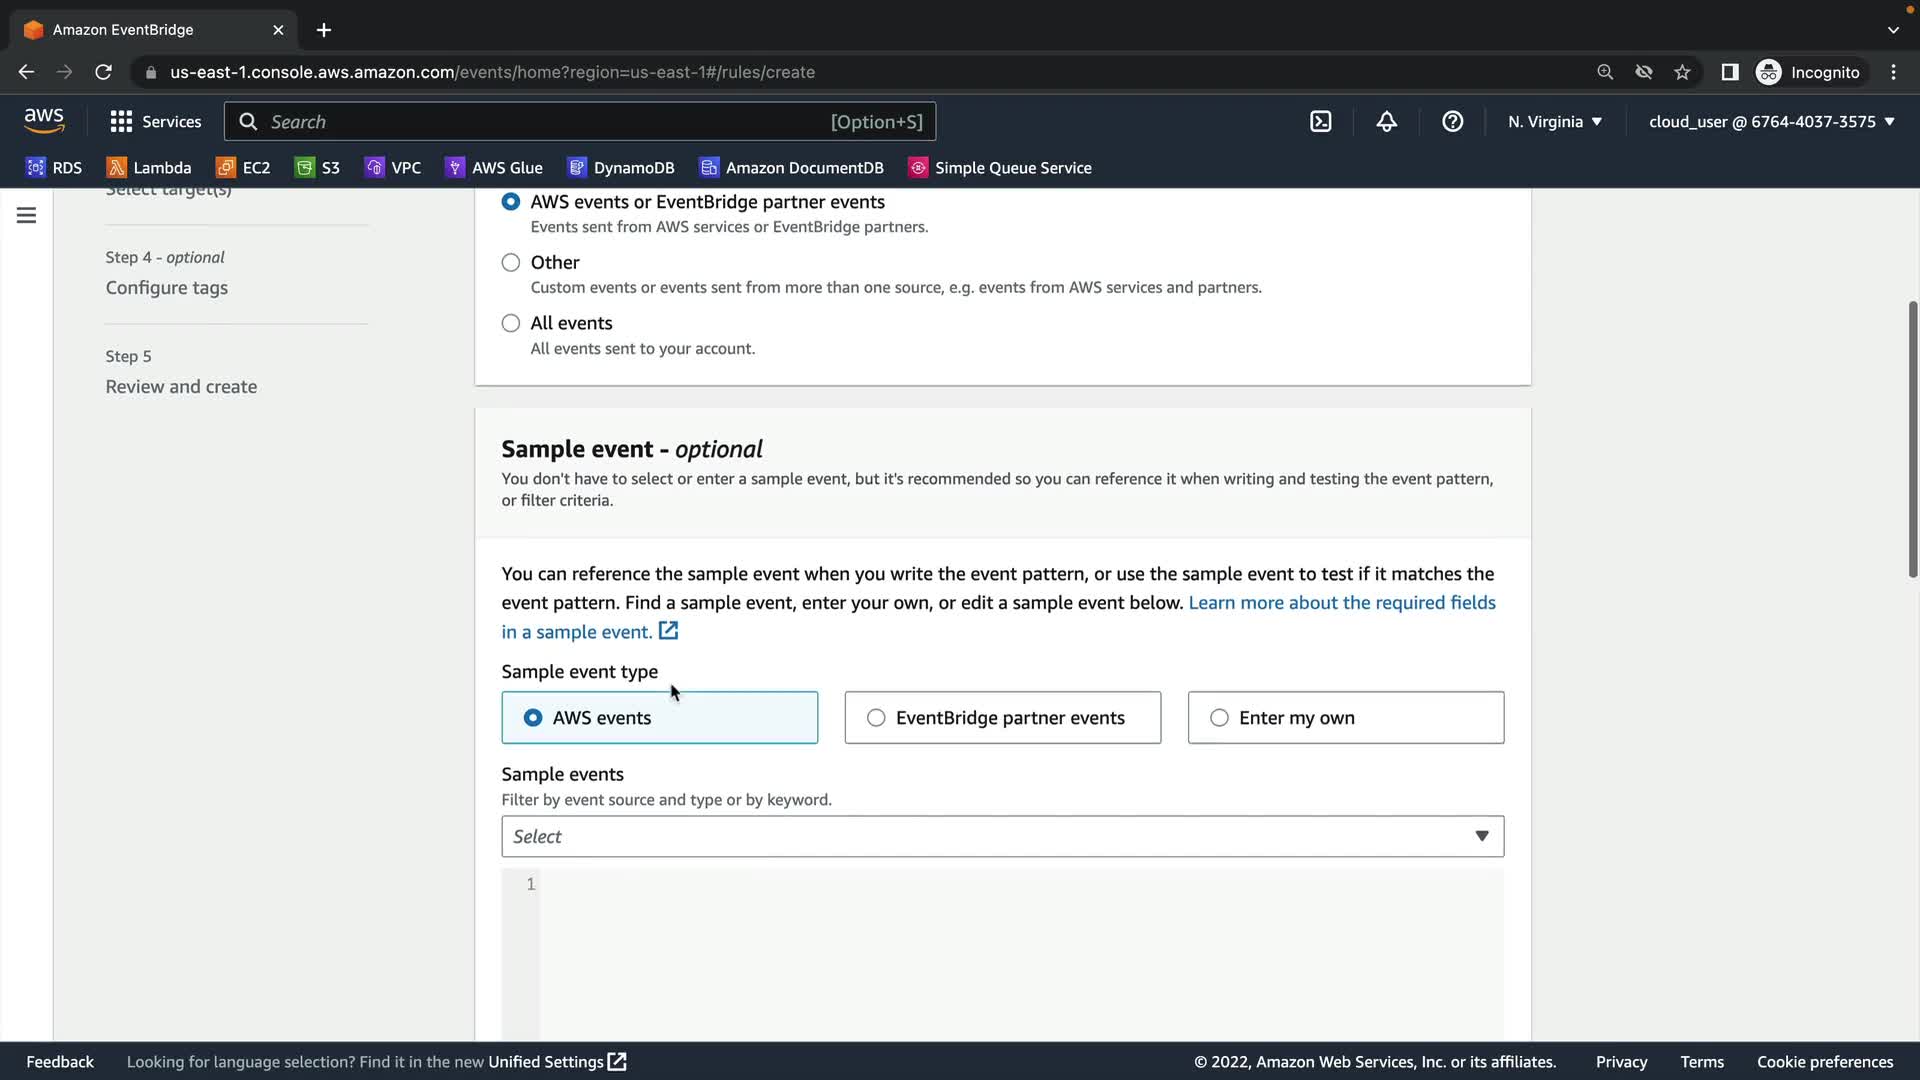Open the cloud_user account menu
1920x1080 pixels.
click(1771, 122)
